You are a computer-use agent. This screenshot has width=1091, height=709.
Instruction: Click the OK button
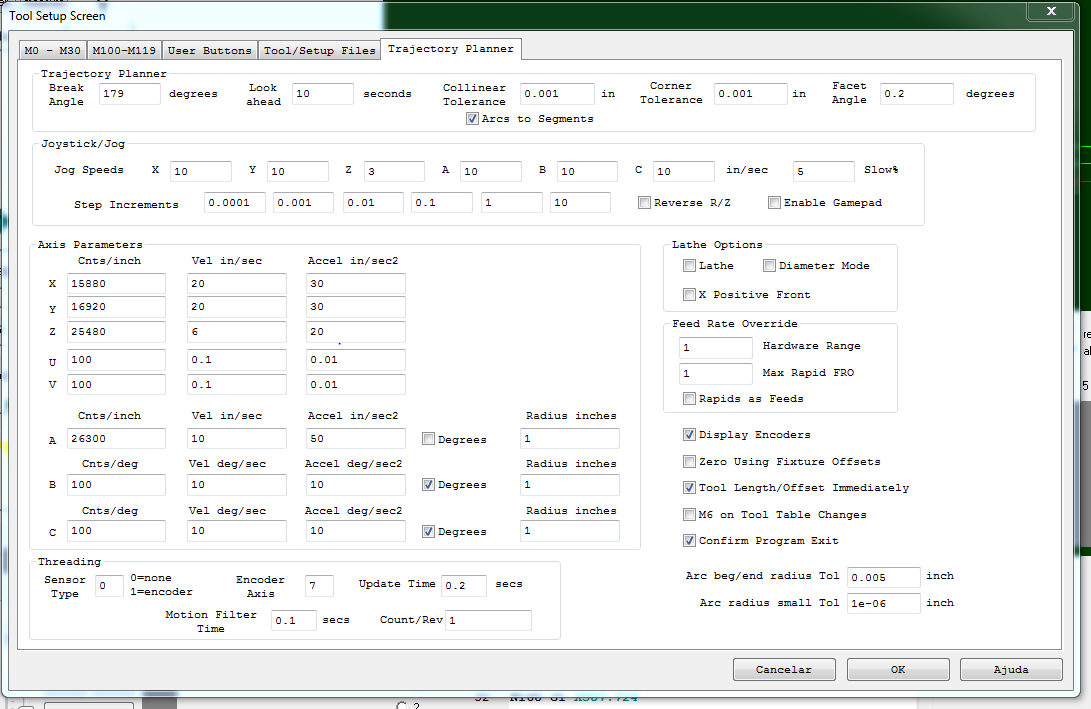coord(897,669)
